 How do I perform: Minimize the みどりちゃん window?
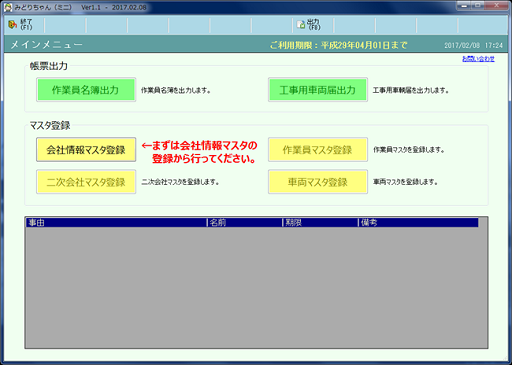coord(464,6)
